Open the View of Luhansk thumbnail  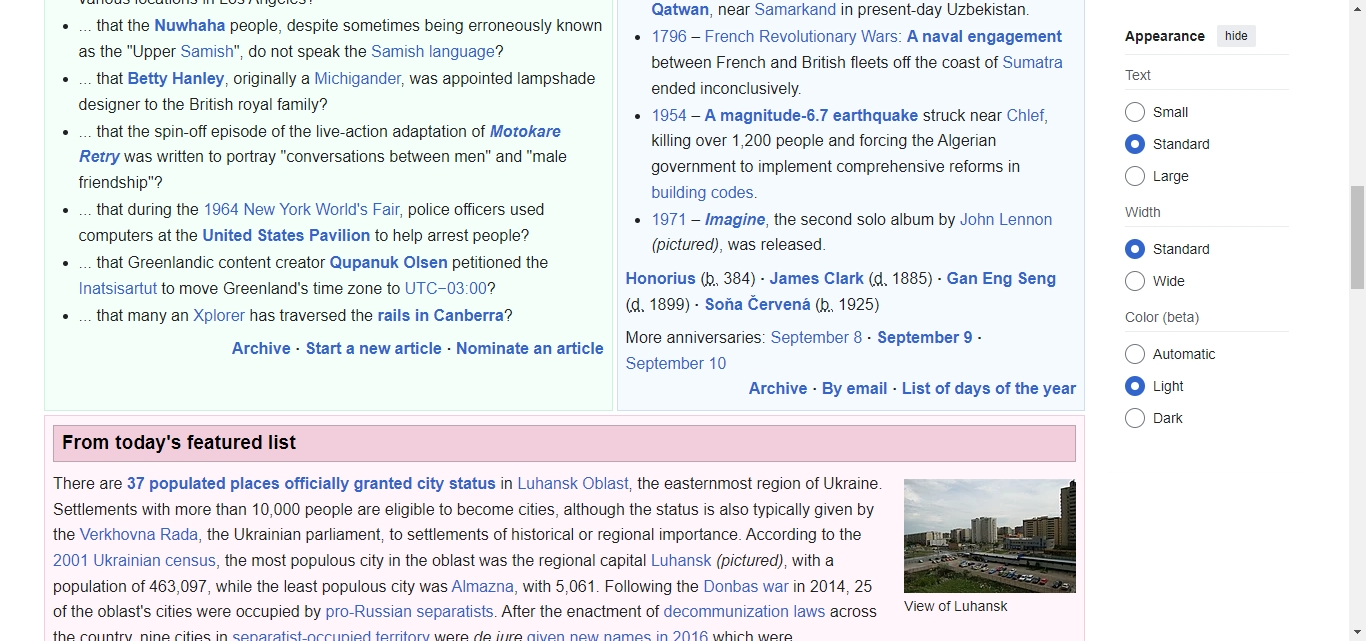(990, 536)
